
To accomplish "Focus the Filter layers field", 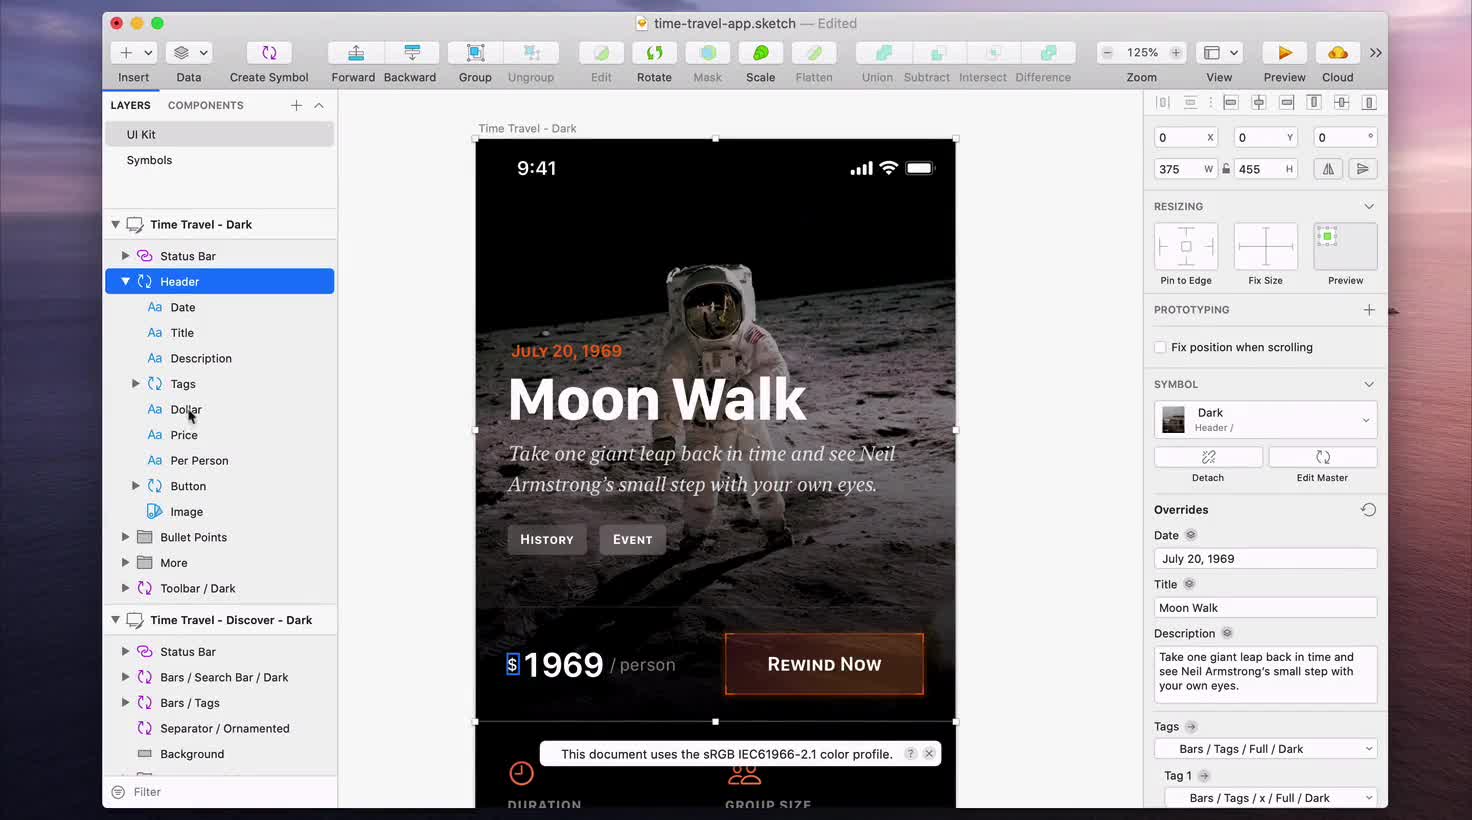I will pos(220,792).
